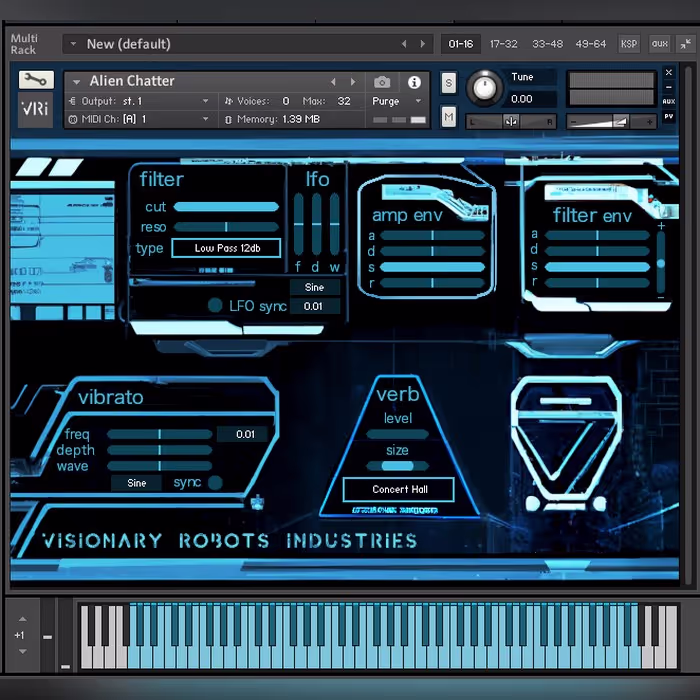700x700 pixels.
Task: Click the KSP script button
Action: coord(629,44)
